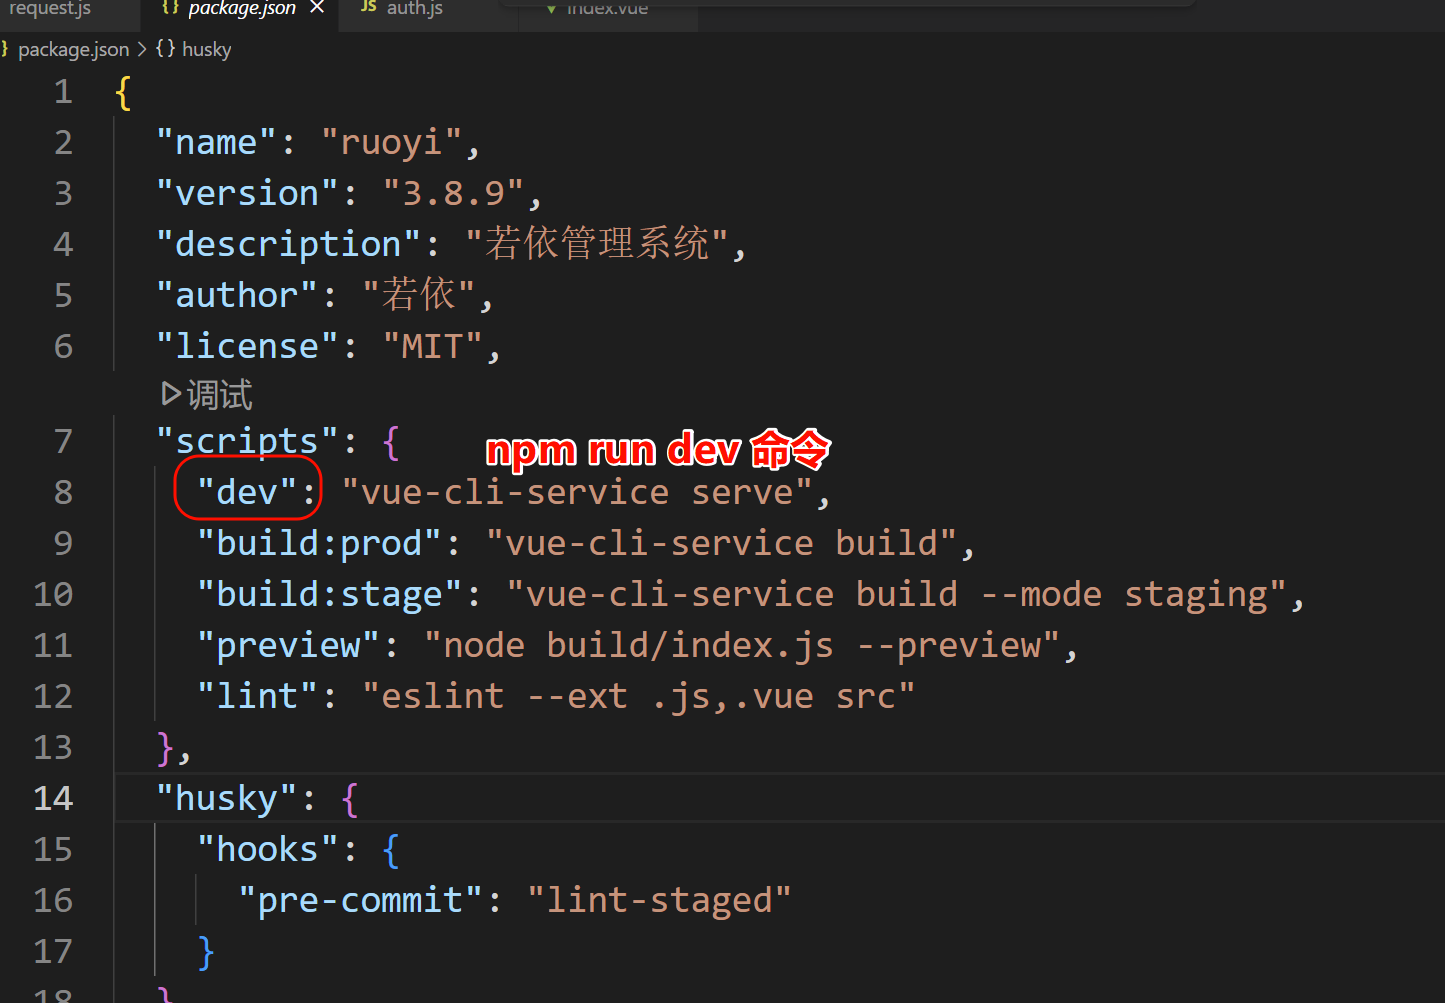Click the "lint-staged" value on line 16
Screen dimensions: 1445x1003
click(659, 900)
